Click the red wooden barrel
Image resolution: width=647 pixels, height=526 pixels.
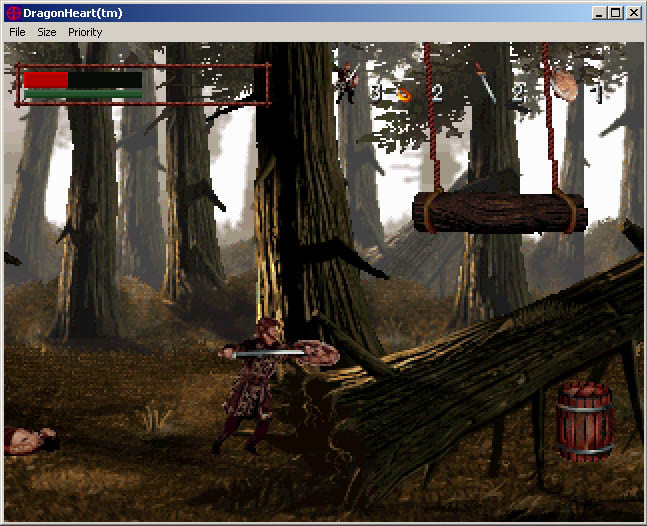[x=585, y=422]
